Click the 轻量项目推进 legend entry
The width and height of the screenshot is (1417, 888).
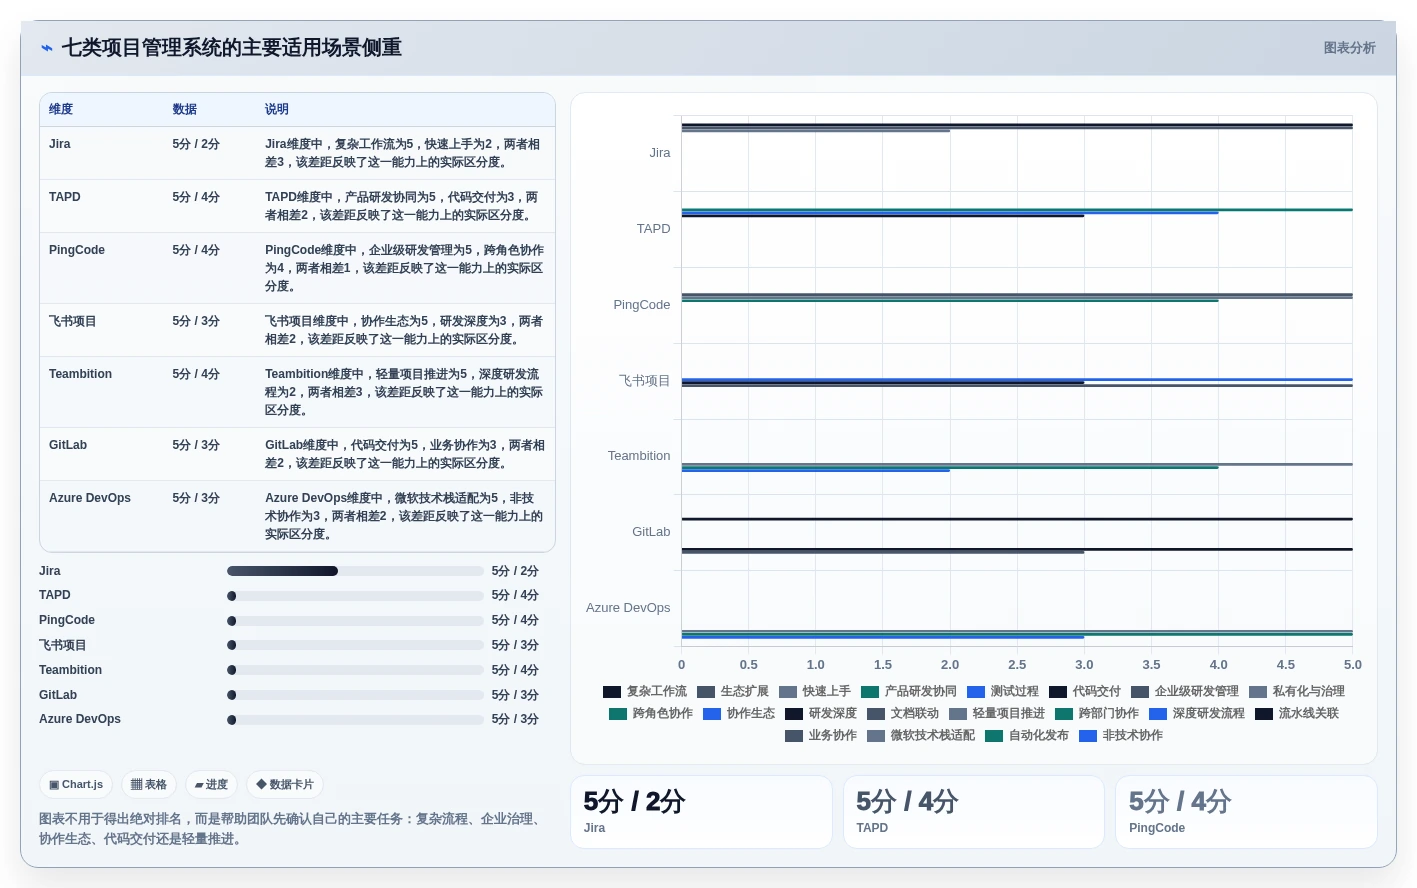pyautogui.click(x=996, y=713)
